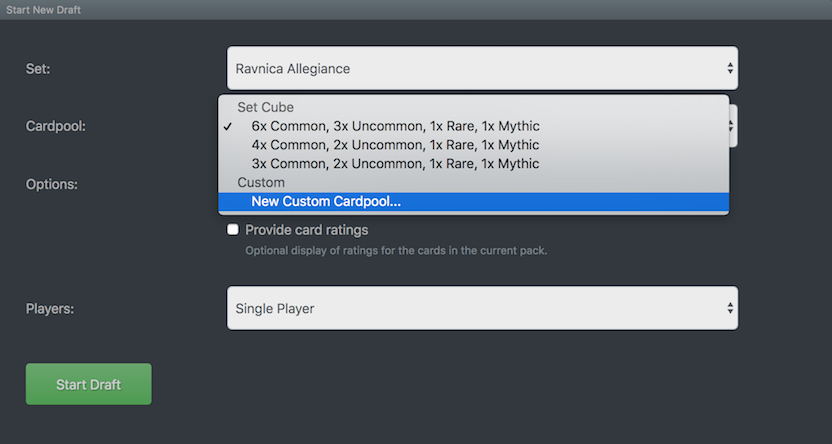Click the Players: field label
832x444 pixels.
click(x=50, y=308)
